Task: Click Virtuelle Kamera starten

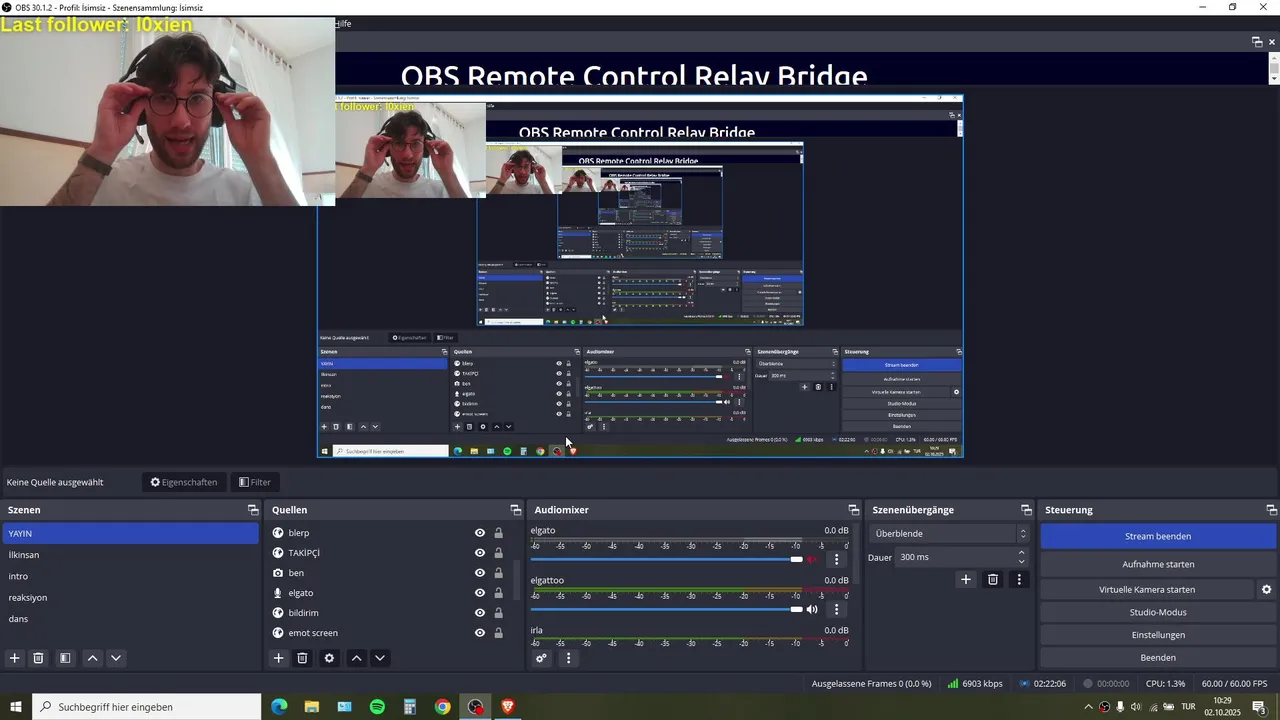Action: tap(1147, 590)
